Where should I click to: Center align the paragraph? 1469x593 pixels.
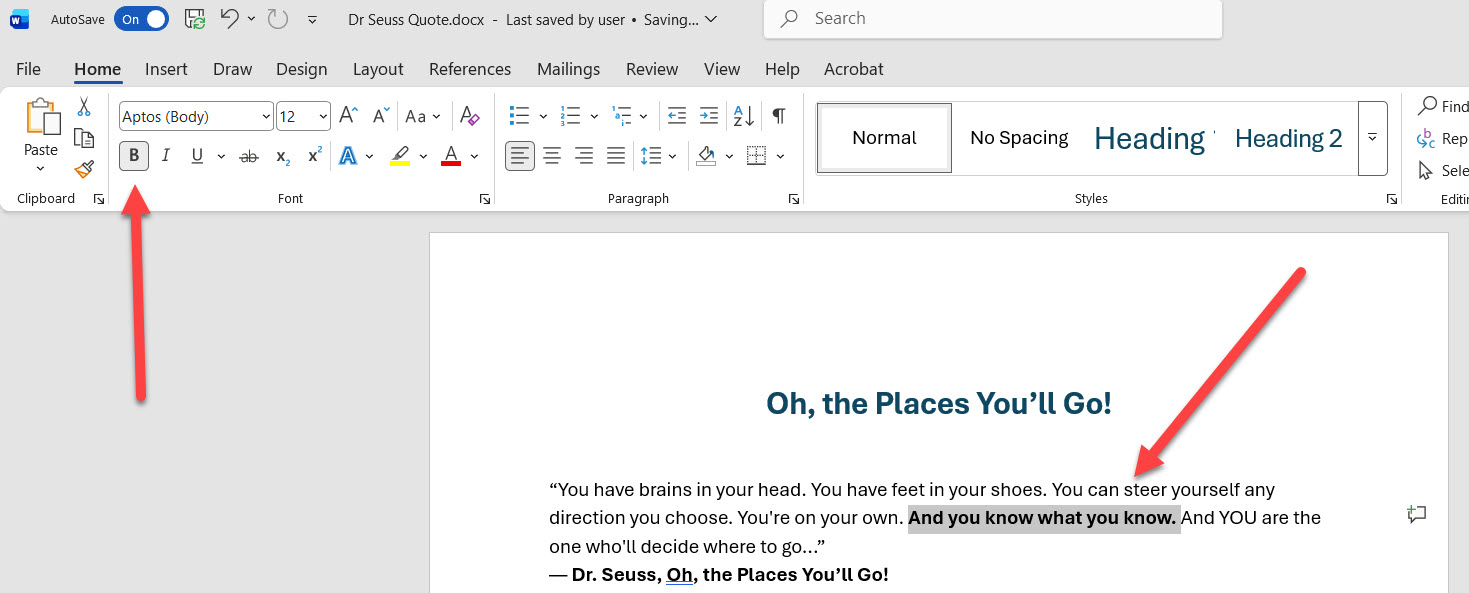[x=552, y=156]
